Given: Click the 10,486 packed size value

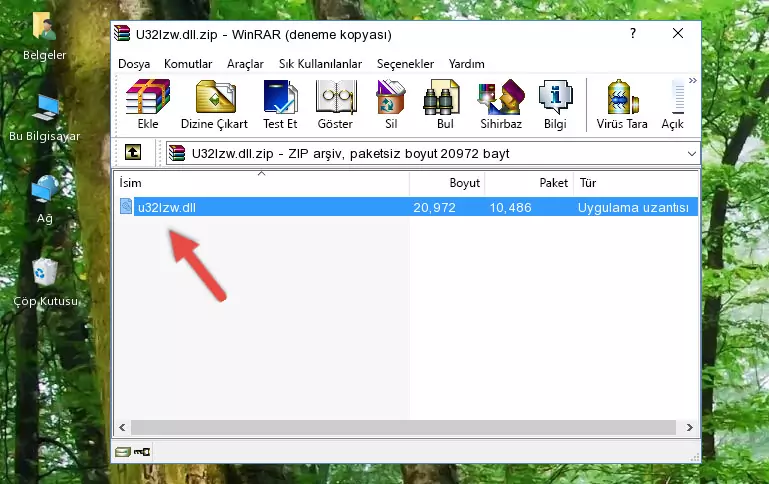Looking at the screenshot, I should [510, 207].
